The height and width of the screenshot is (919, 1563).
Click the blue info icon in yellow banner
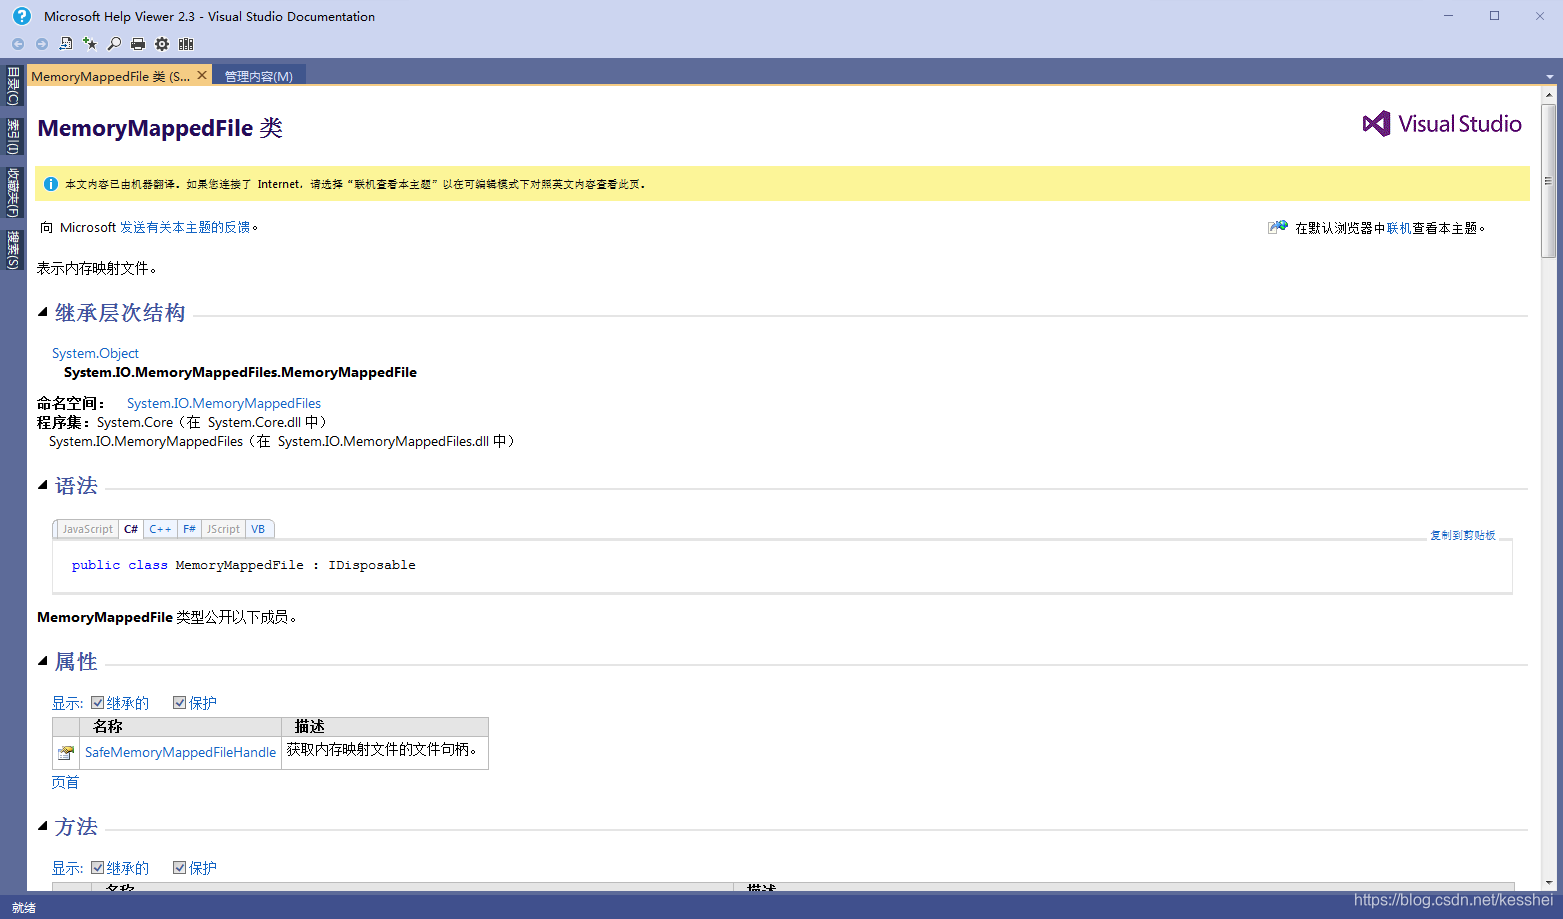pyautogui.click(x=51, y=184)
